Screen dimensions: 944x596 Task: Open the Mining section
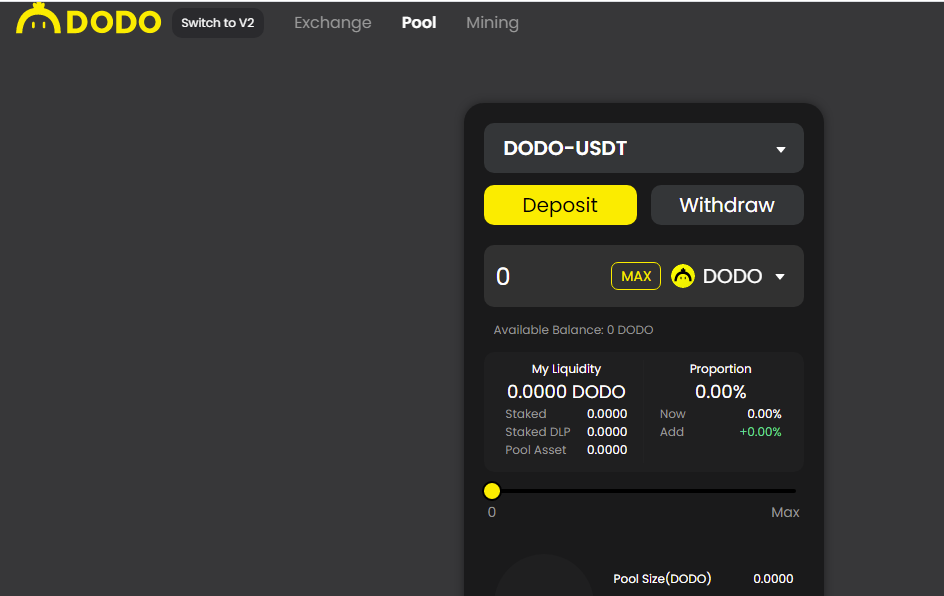492,22
